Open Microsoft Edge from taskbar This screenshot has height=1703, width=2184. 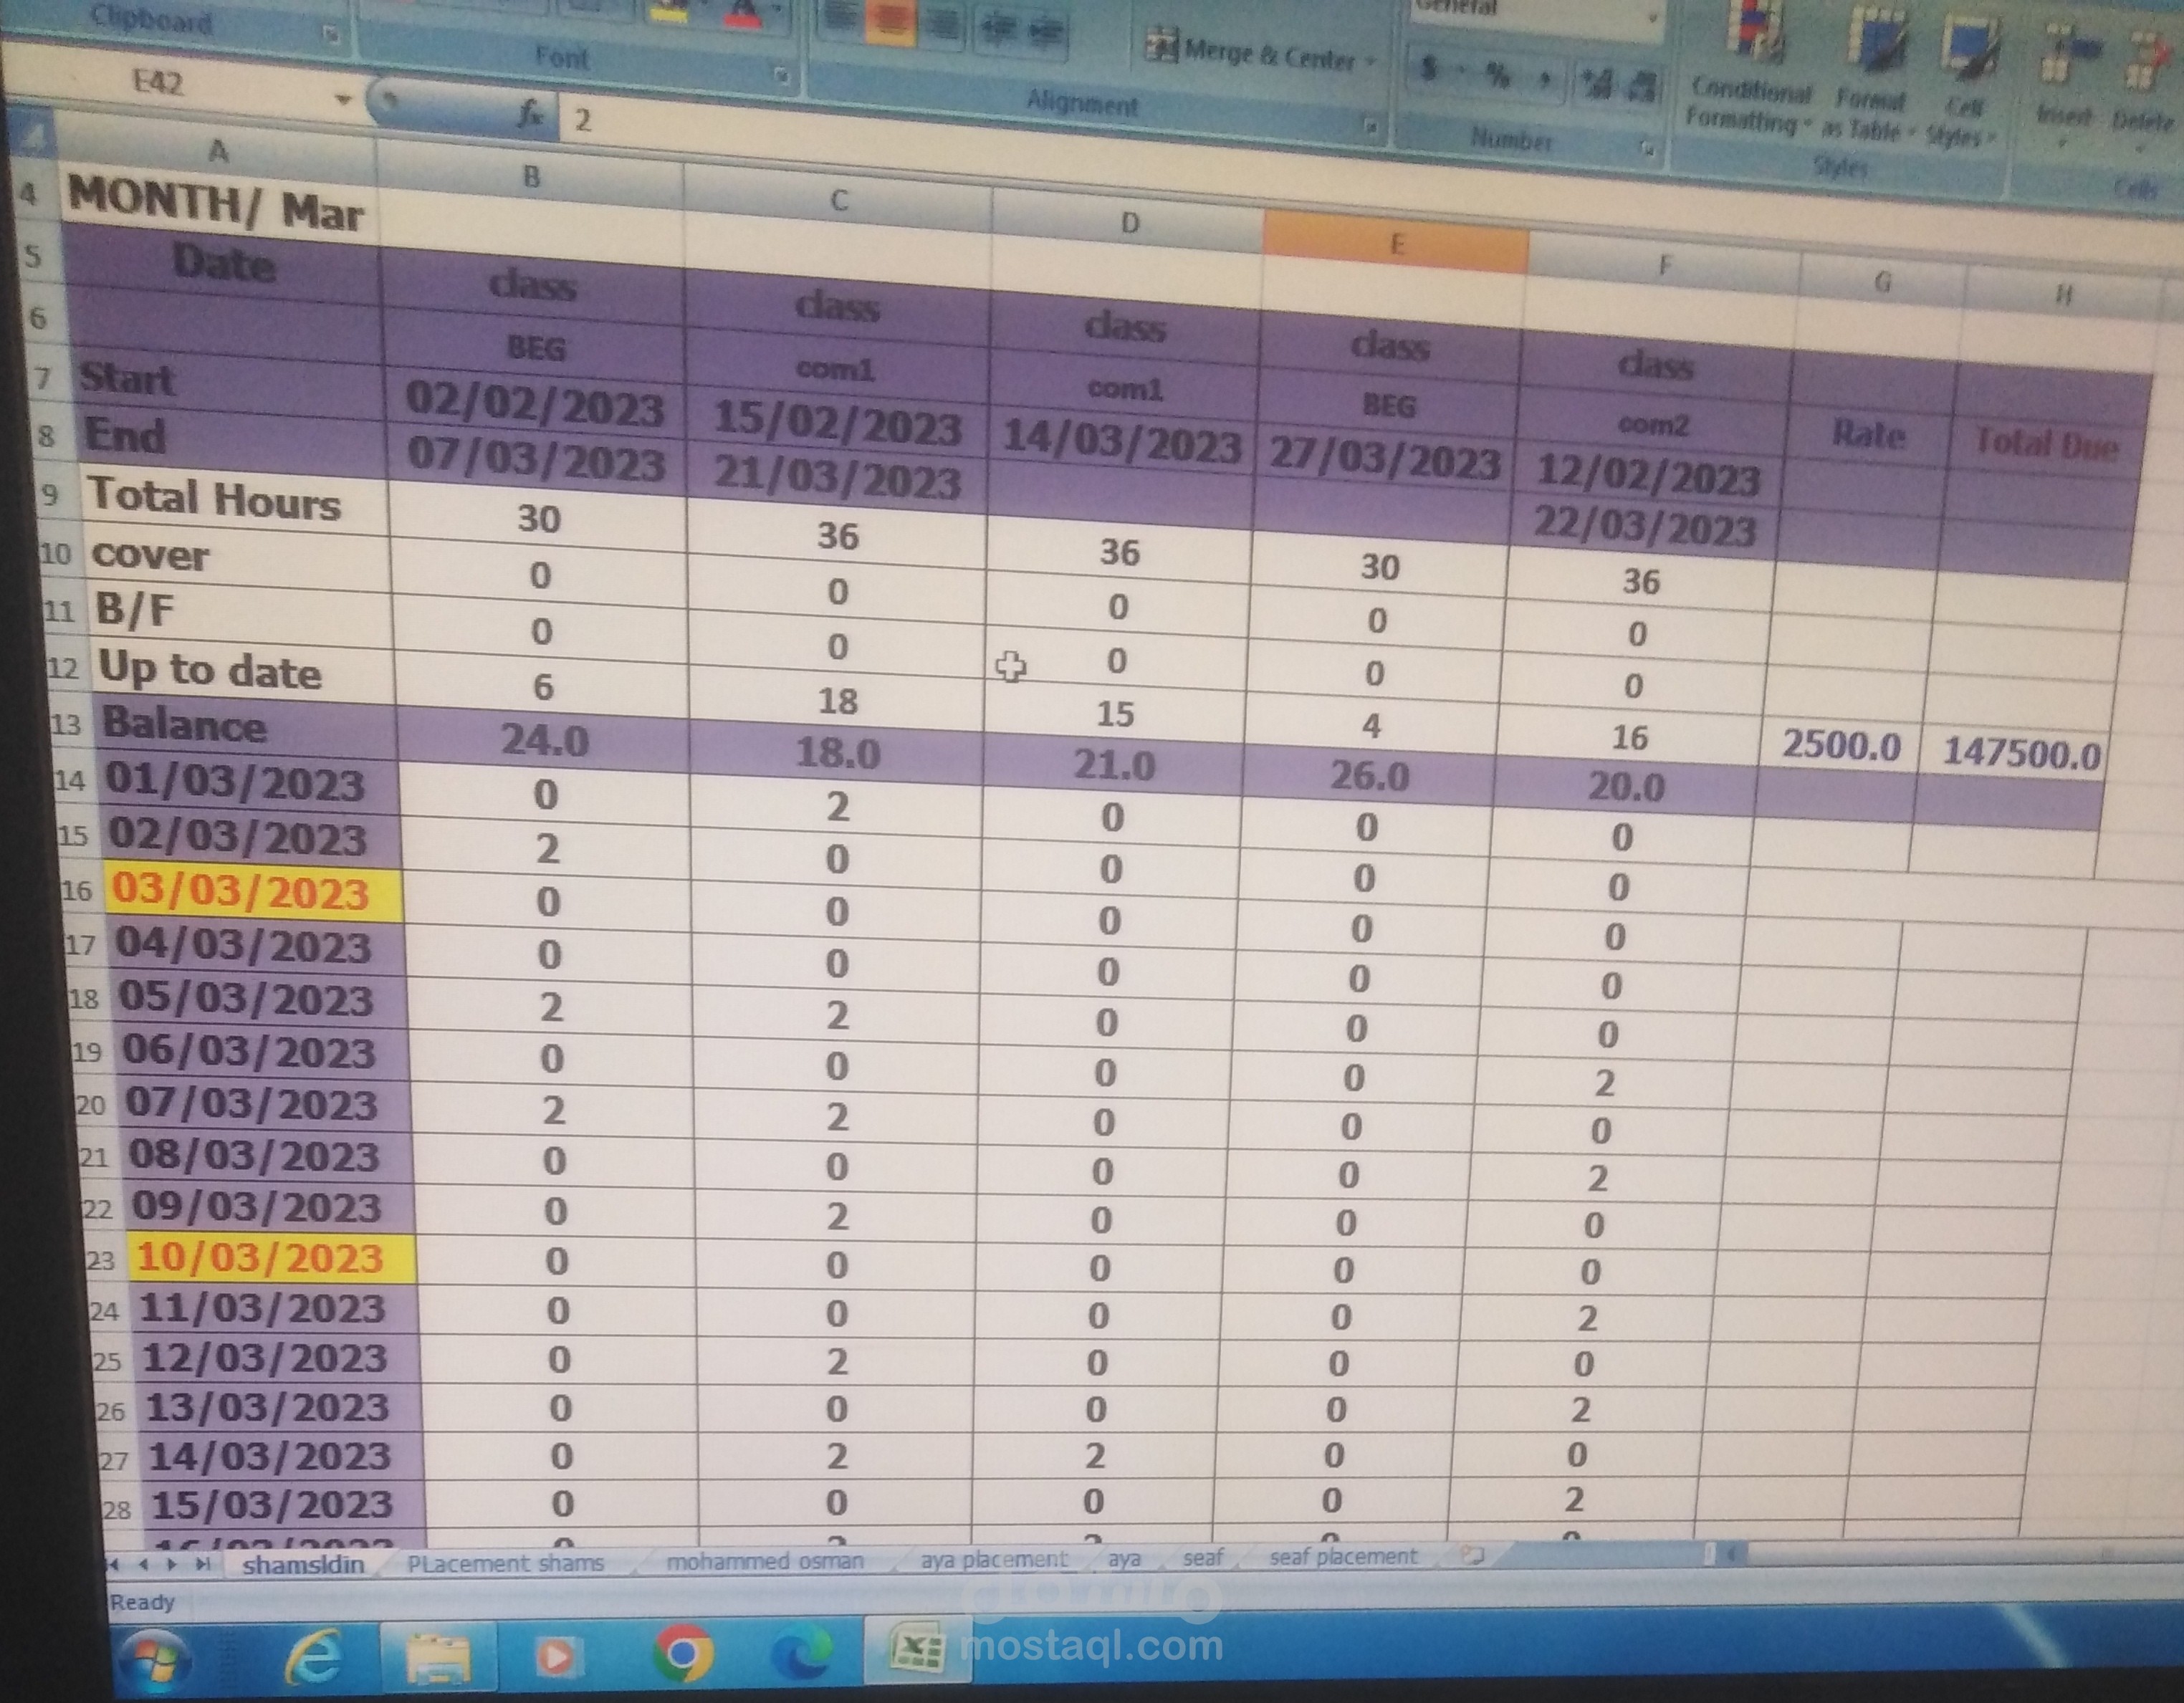coord(803,1650)
